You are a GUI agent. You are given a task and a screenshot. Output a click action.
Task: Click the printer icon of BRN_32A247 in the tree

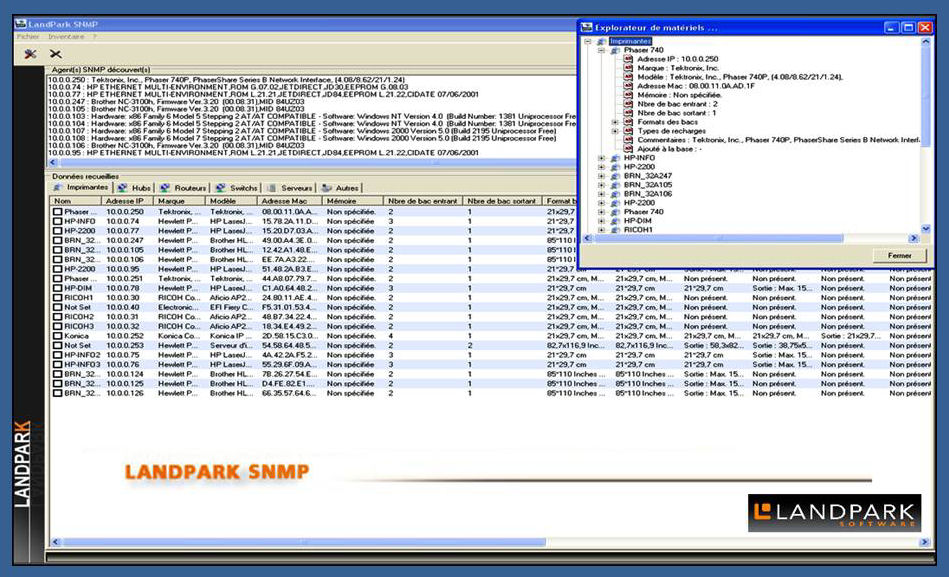click(615, 176)
